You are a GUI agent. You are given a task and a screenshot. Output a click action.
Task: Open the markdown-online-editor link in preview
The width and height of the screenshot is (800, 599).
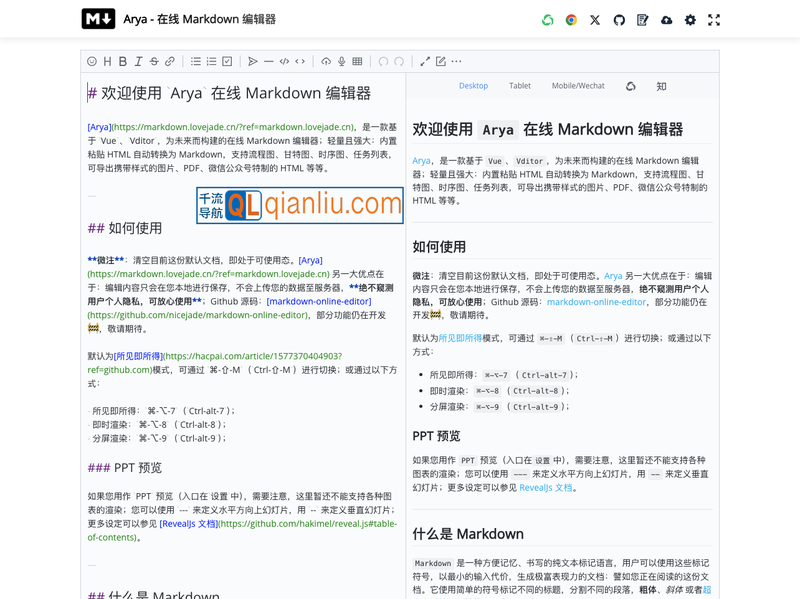click(x=596, y=302)
